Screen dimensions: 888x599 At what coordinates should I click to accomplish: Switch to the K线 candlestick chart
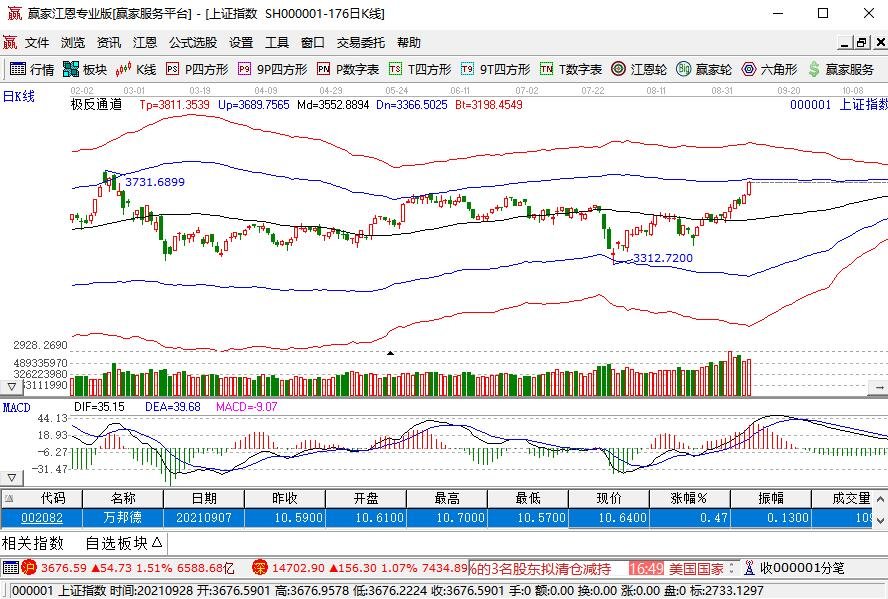click(136, 70)
